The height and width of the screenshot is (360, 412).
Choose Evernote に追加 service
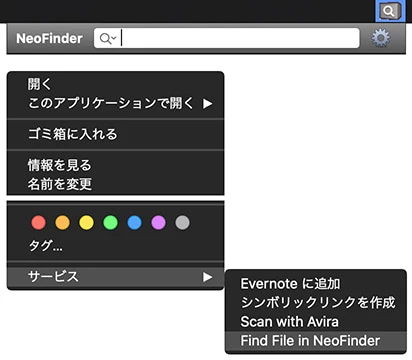(x=316, y=284)
